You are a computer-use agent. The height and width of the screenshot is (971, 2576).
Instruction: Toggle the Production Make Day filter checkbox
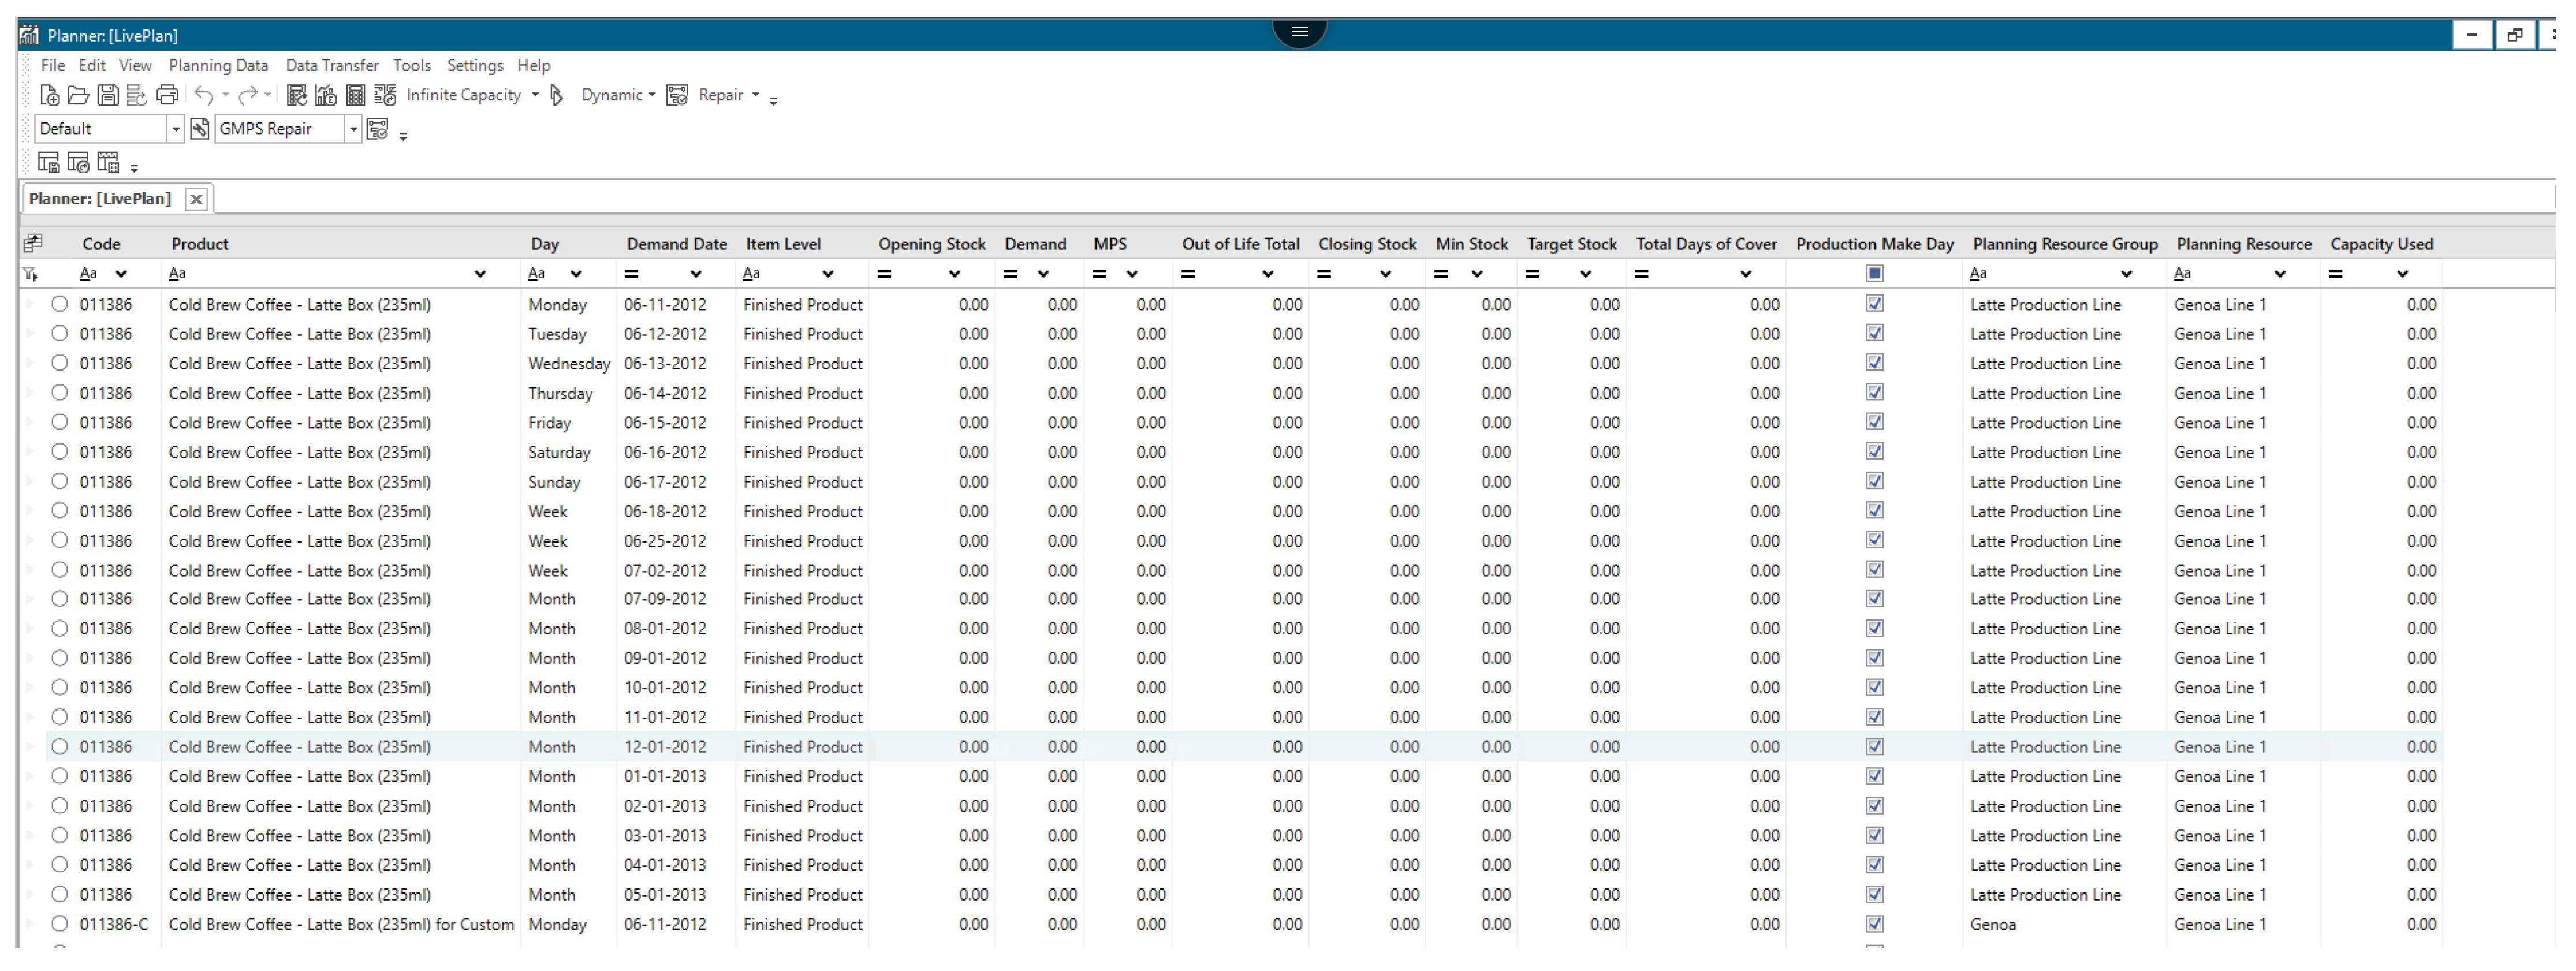(1874, 274)
